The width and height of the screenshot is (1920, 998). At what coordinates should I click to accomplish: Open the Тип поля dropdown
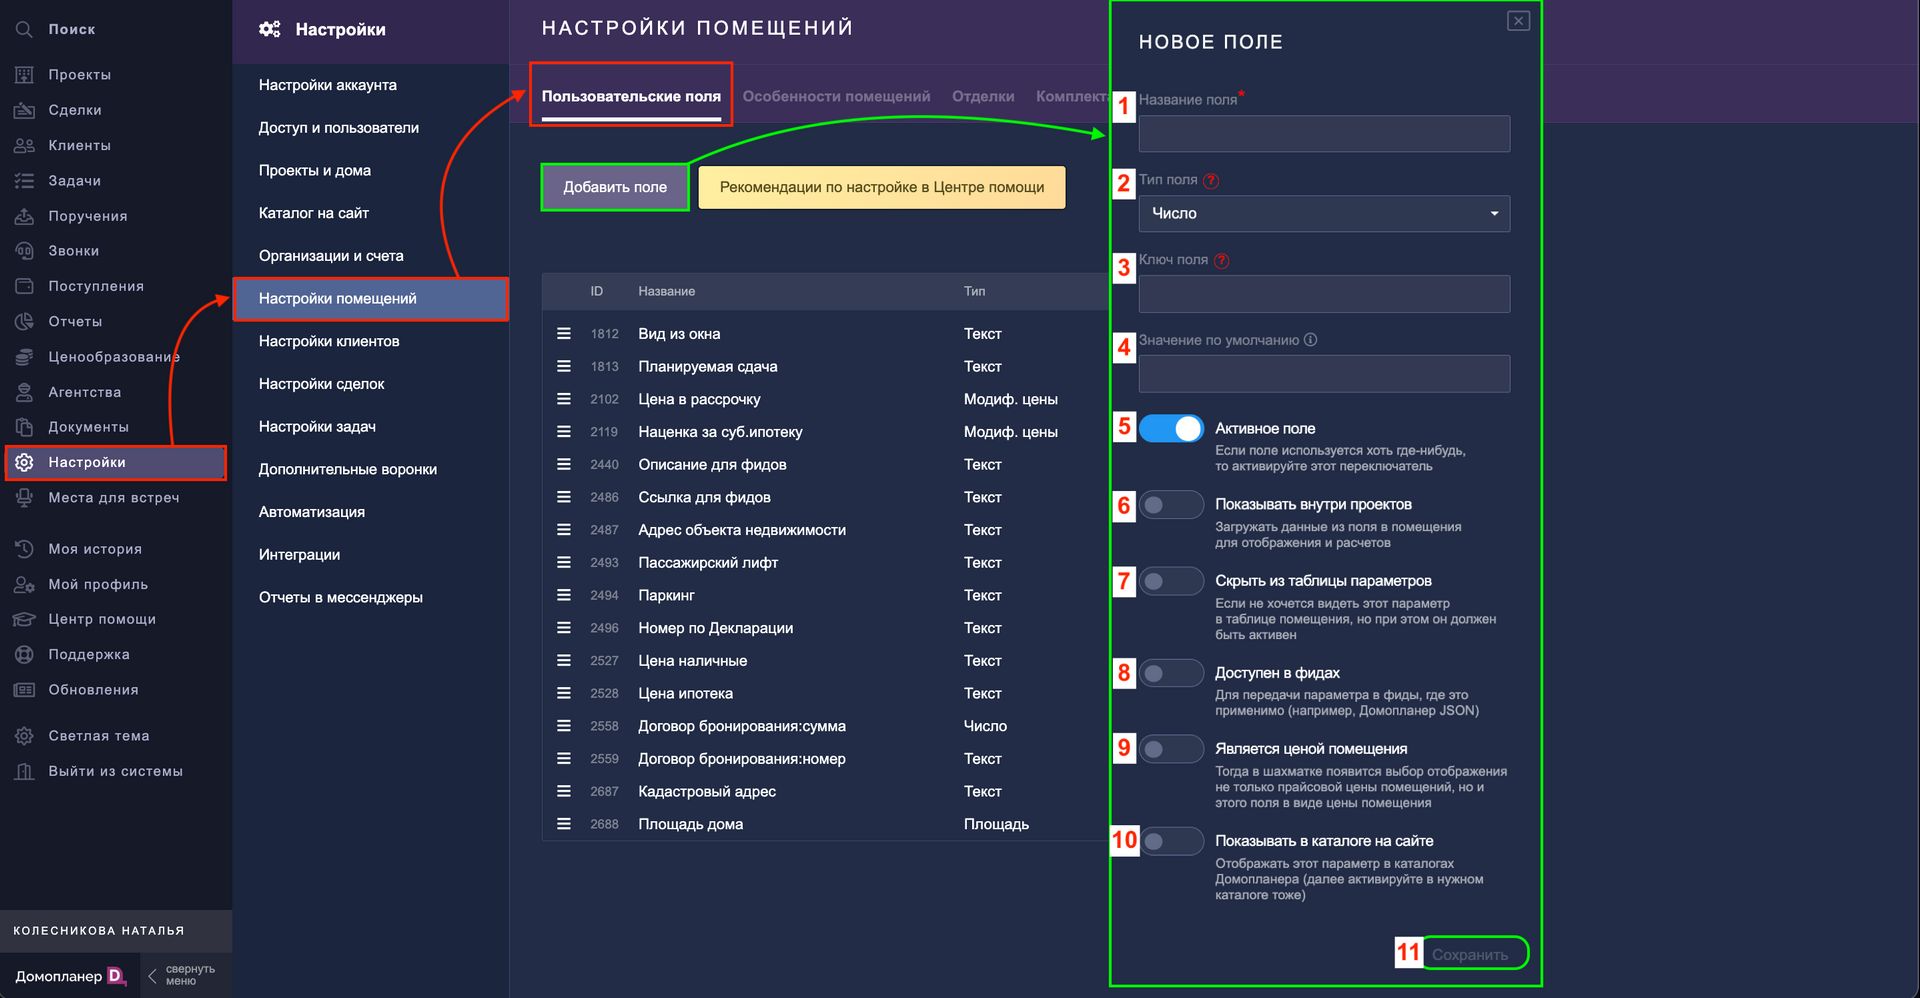(1323, 214)
